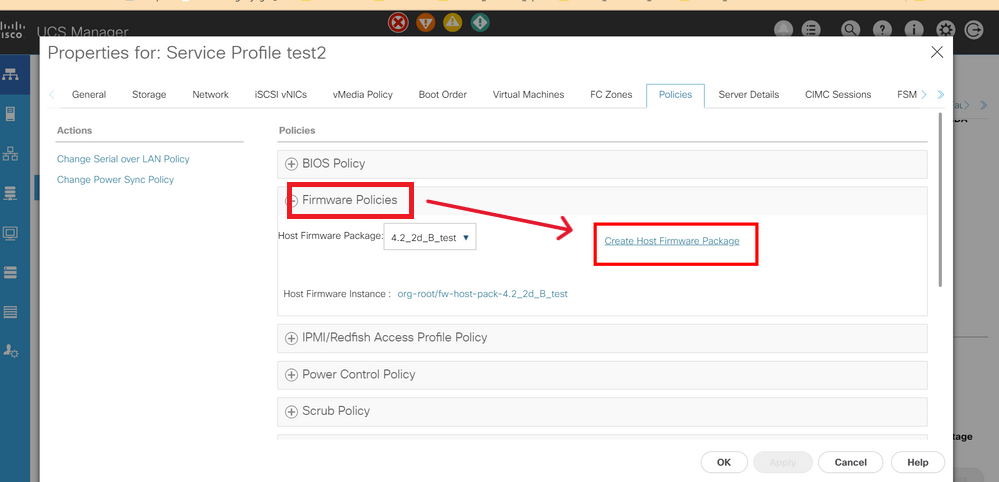
Task: Open the Chassis profiles icon in sidebar
Action: 10,312
